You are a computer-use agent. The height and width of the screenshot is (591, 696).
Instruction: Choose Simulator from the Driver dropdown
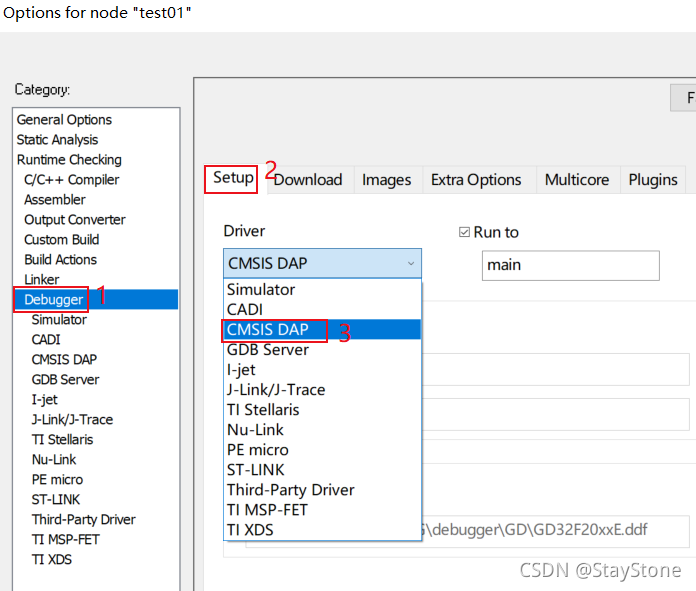pyautogui.click(x=322, y=290)
